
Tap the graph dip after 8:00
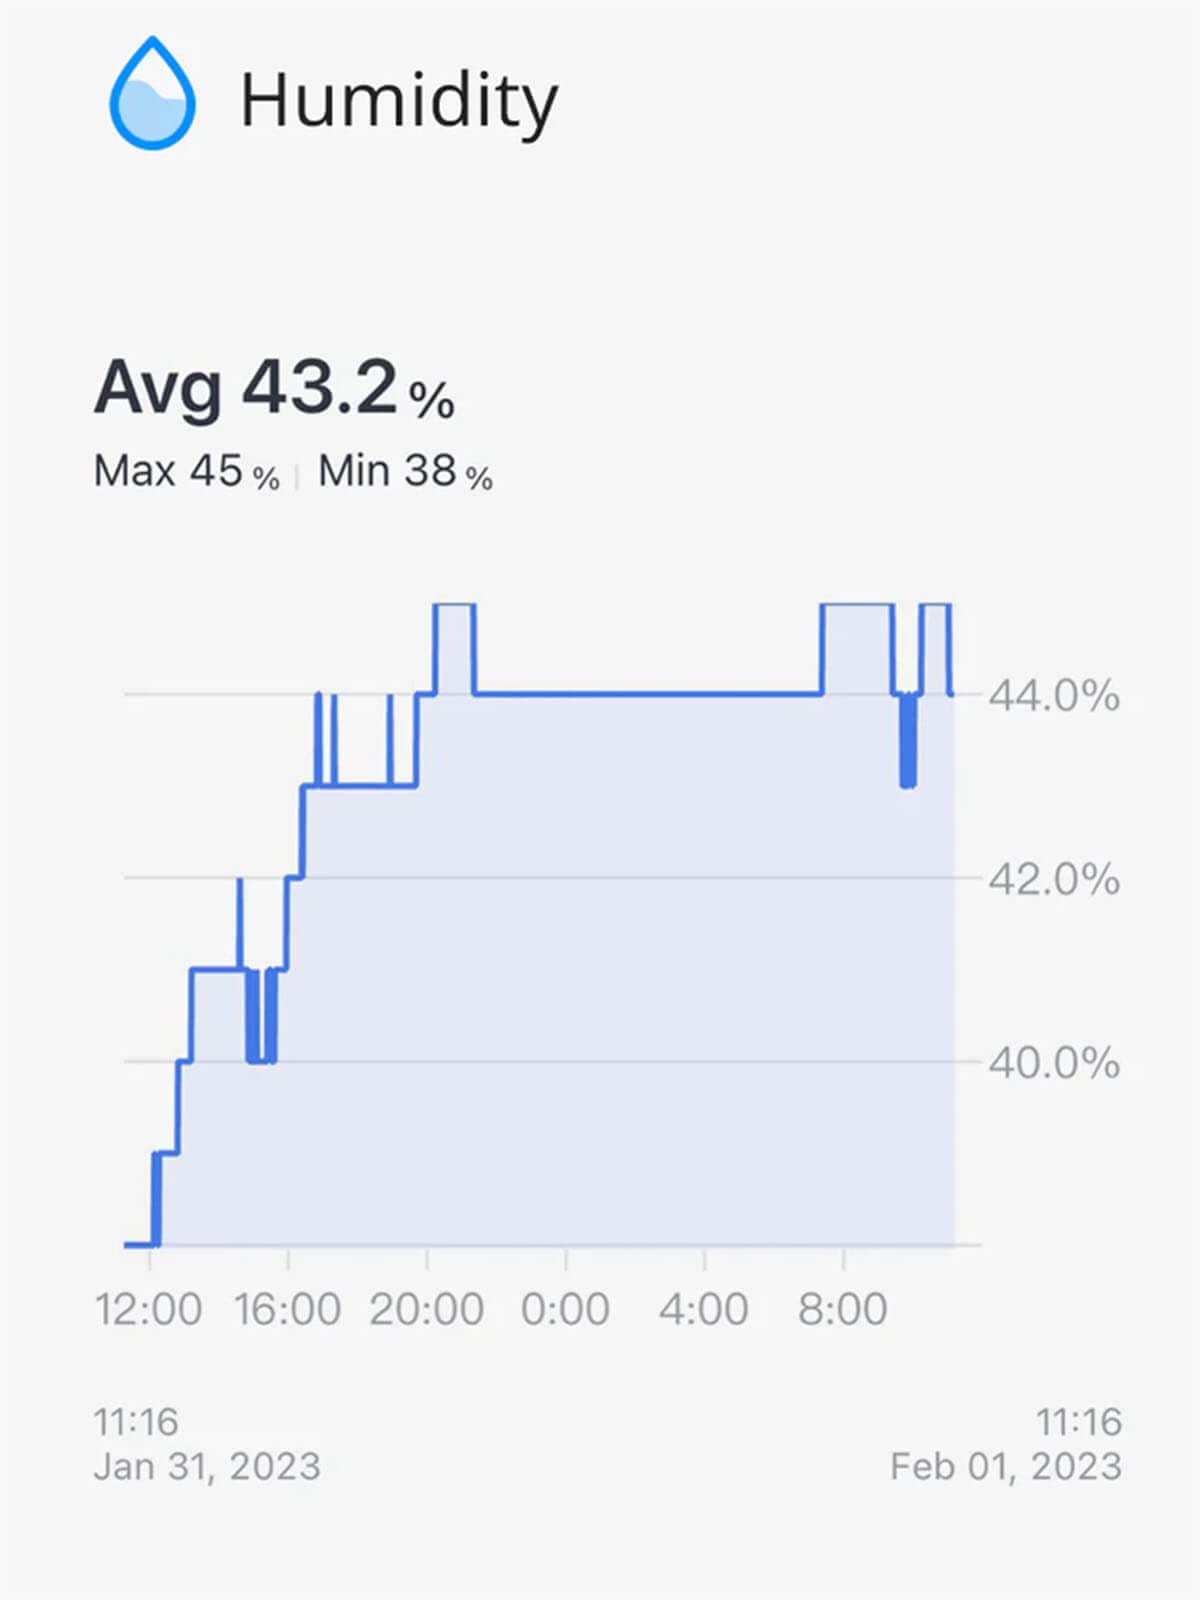click(907, 740)
